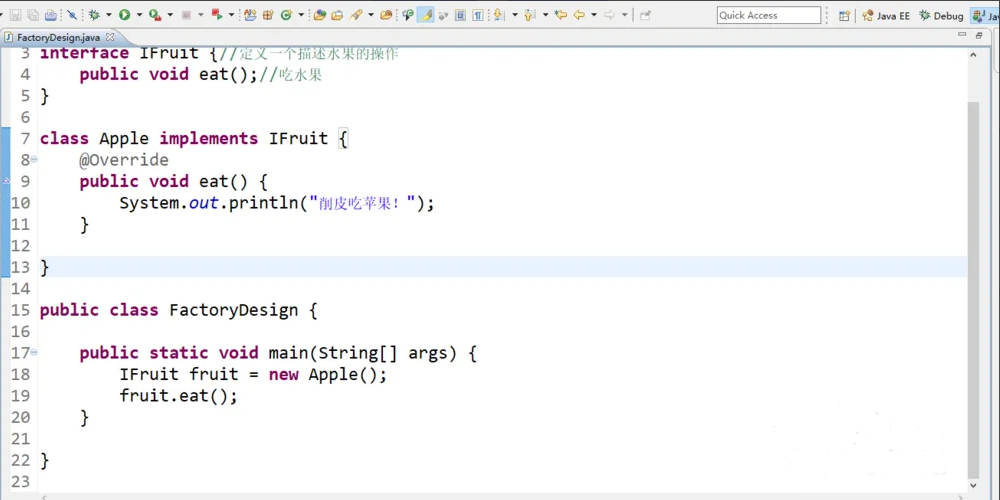This screenshot has height=500, width=1000.
Task: Click the Open Type icon
Action: [319, 15]
